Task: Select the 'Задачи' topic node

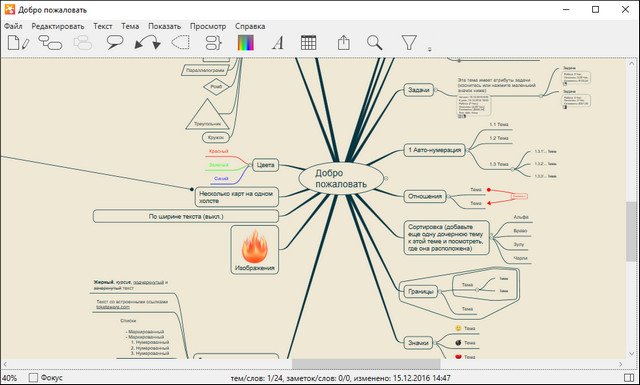Action: coord(419,90)
